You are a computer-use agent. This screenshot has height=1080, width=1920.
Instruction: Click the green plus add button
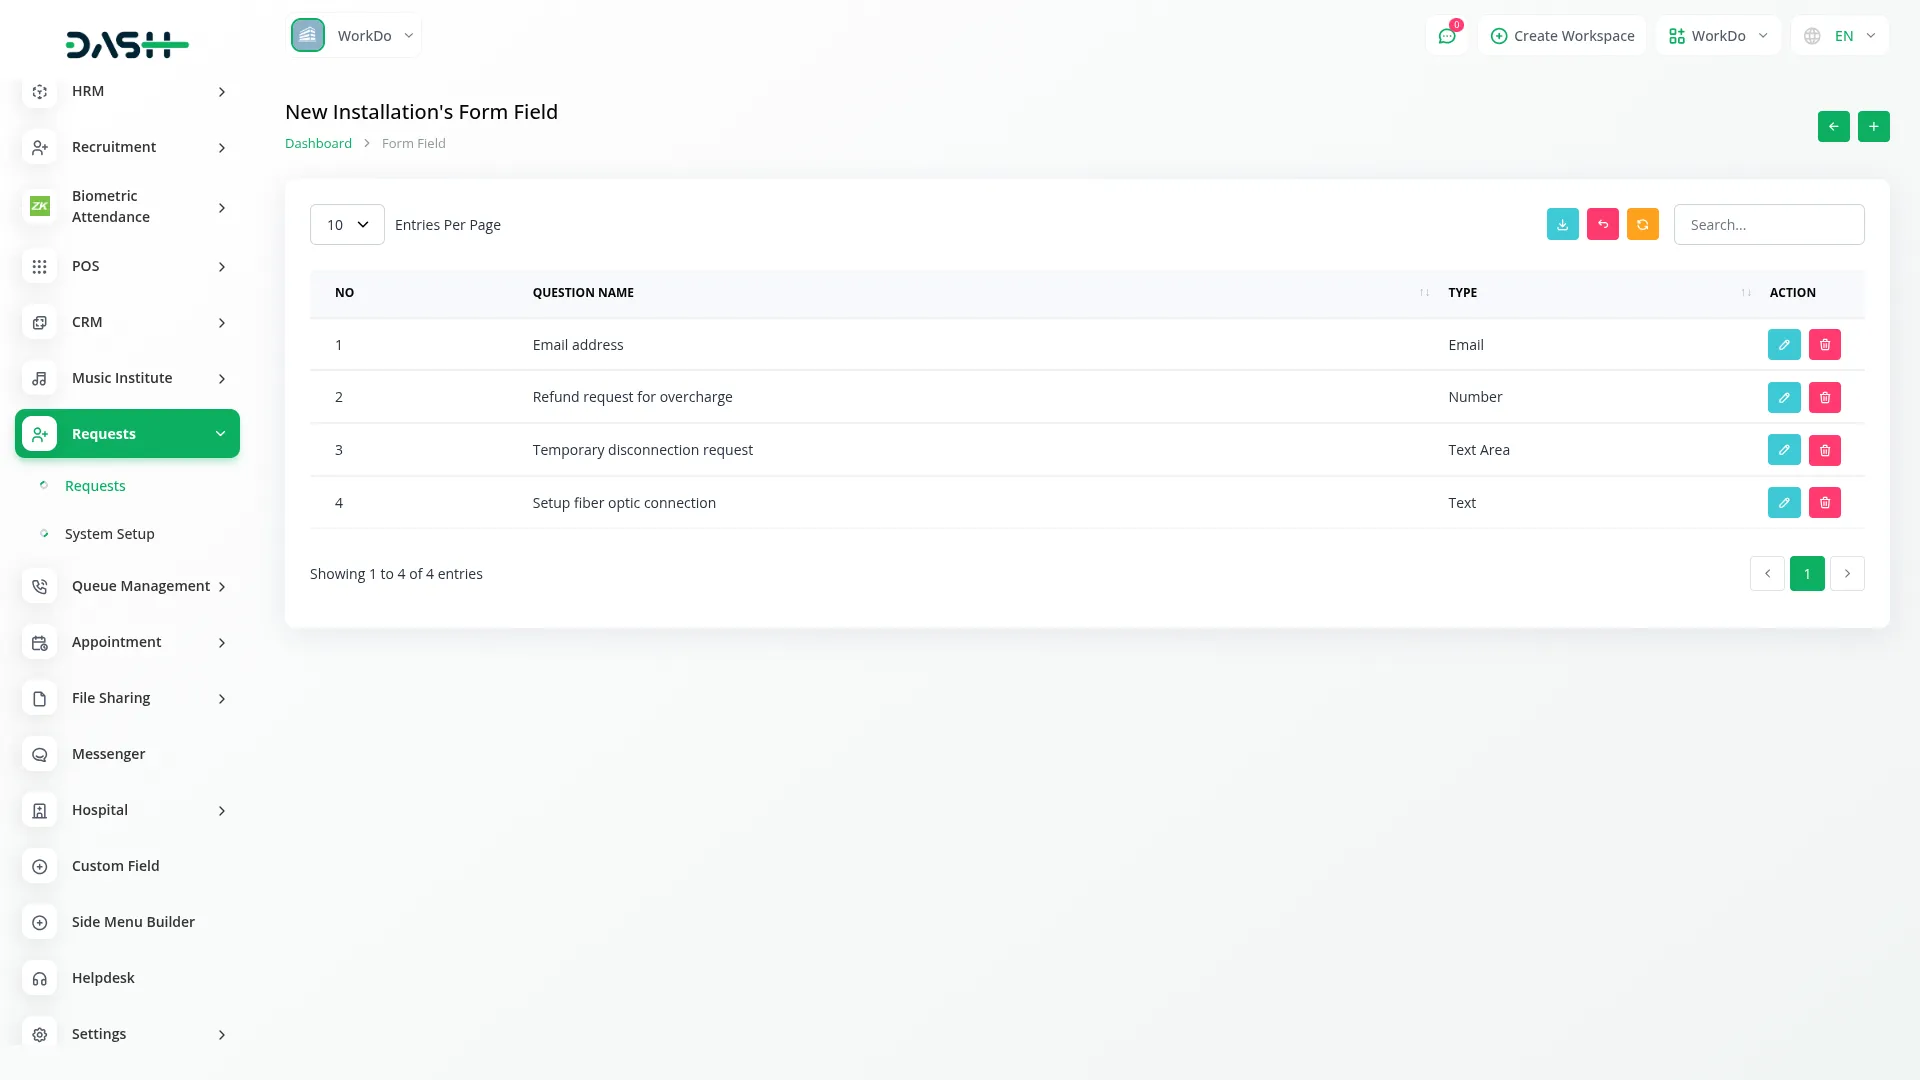1873,127
